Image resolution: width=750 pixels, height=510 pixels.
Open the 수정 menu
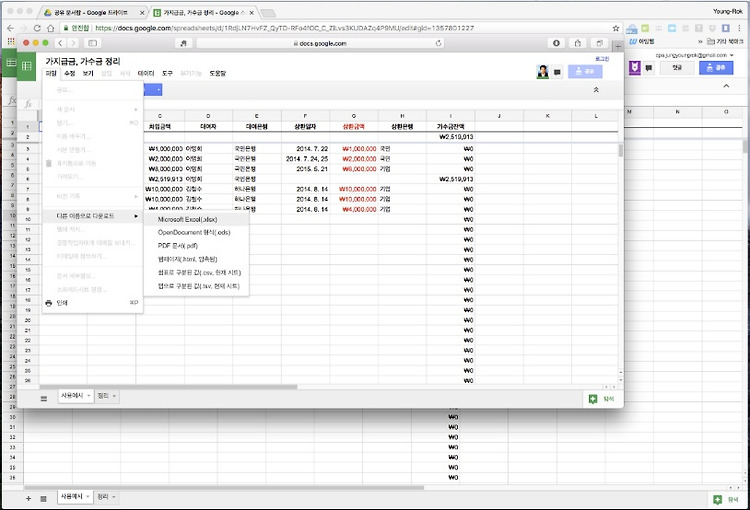pos(70,73)
